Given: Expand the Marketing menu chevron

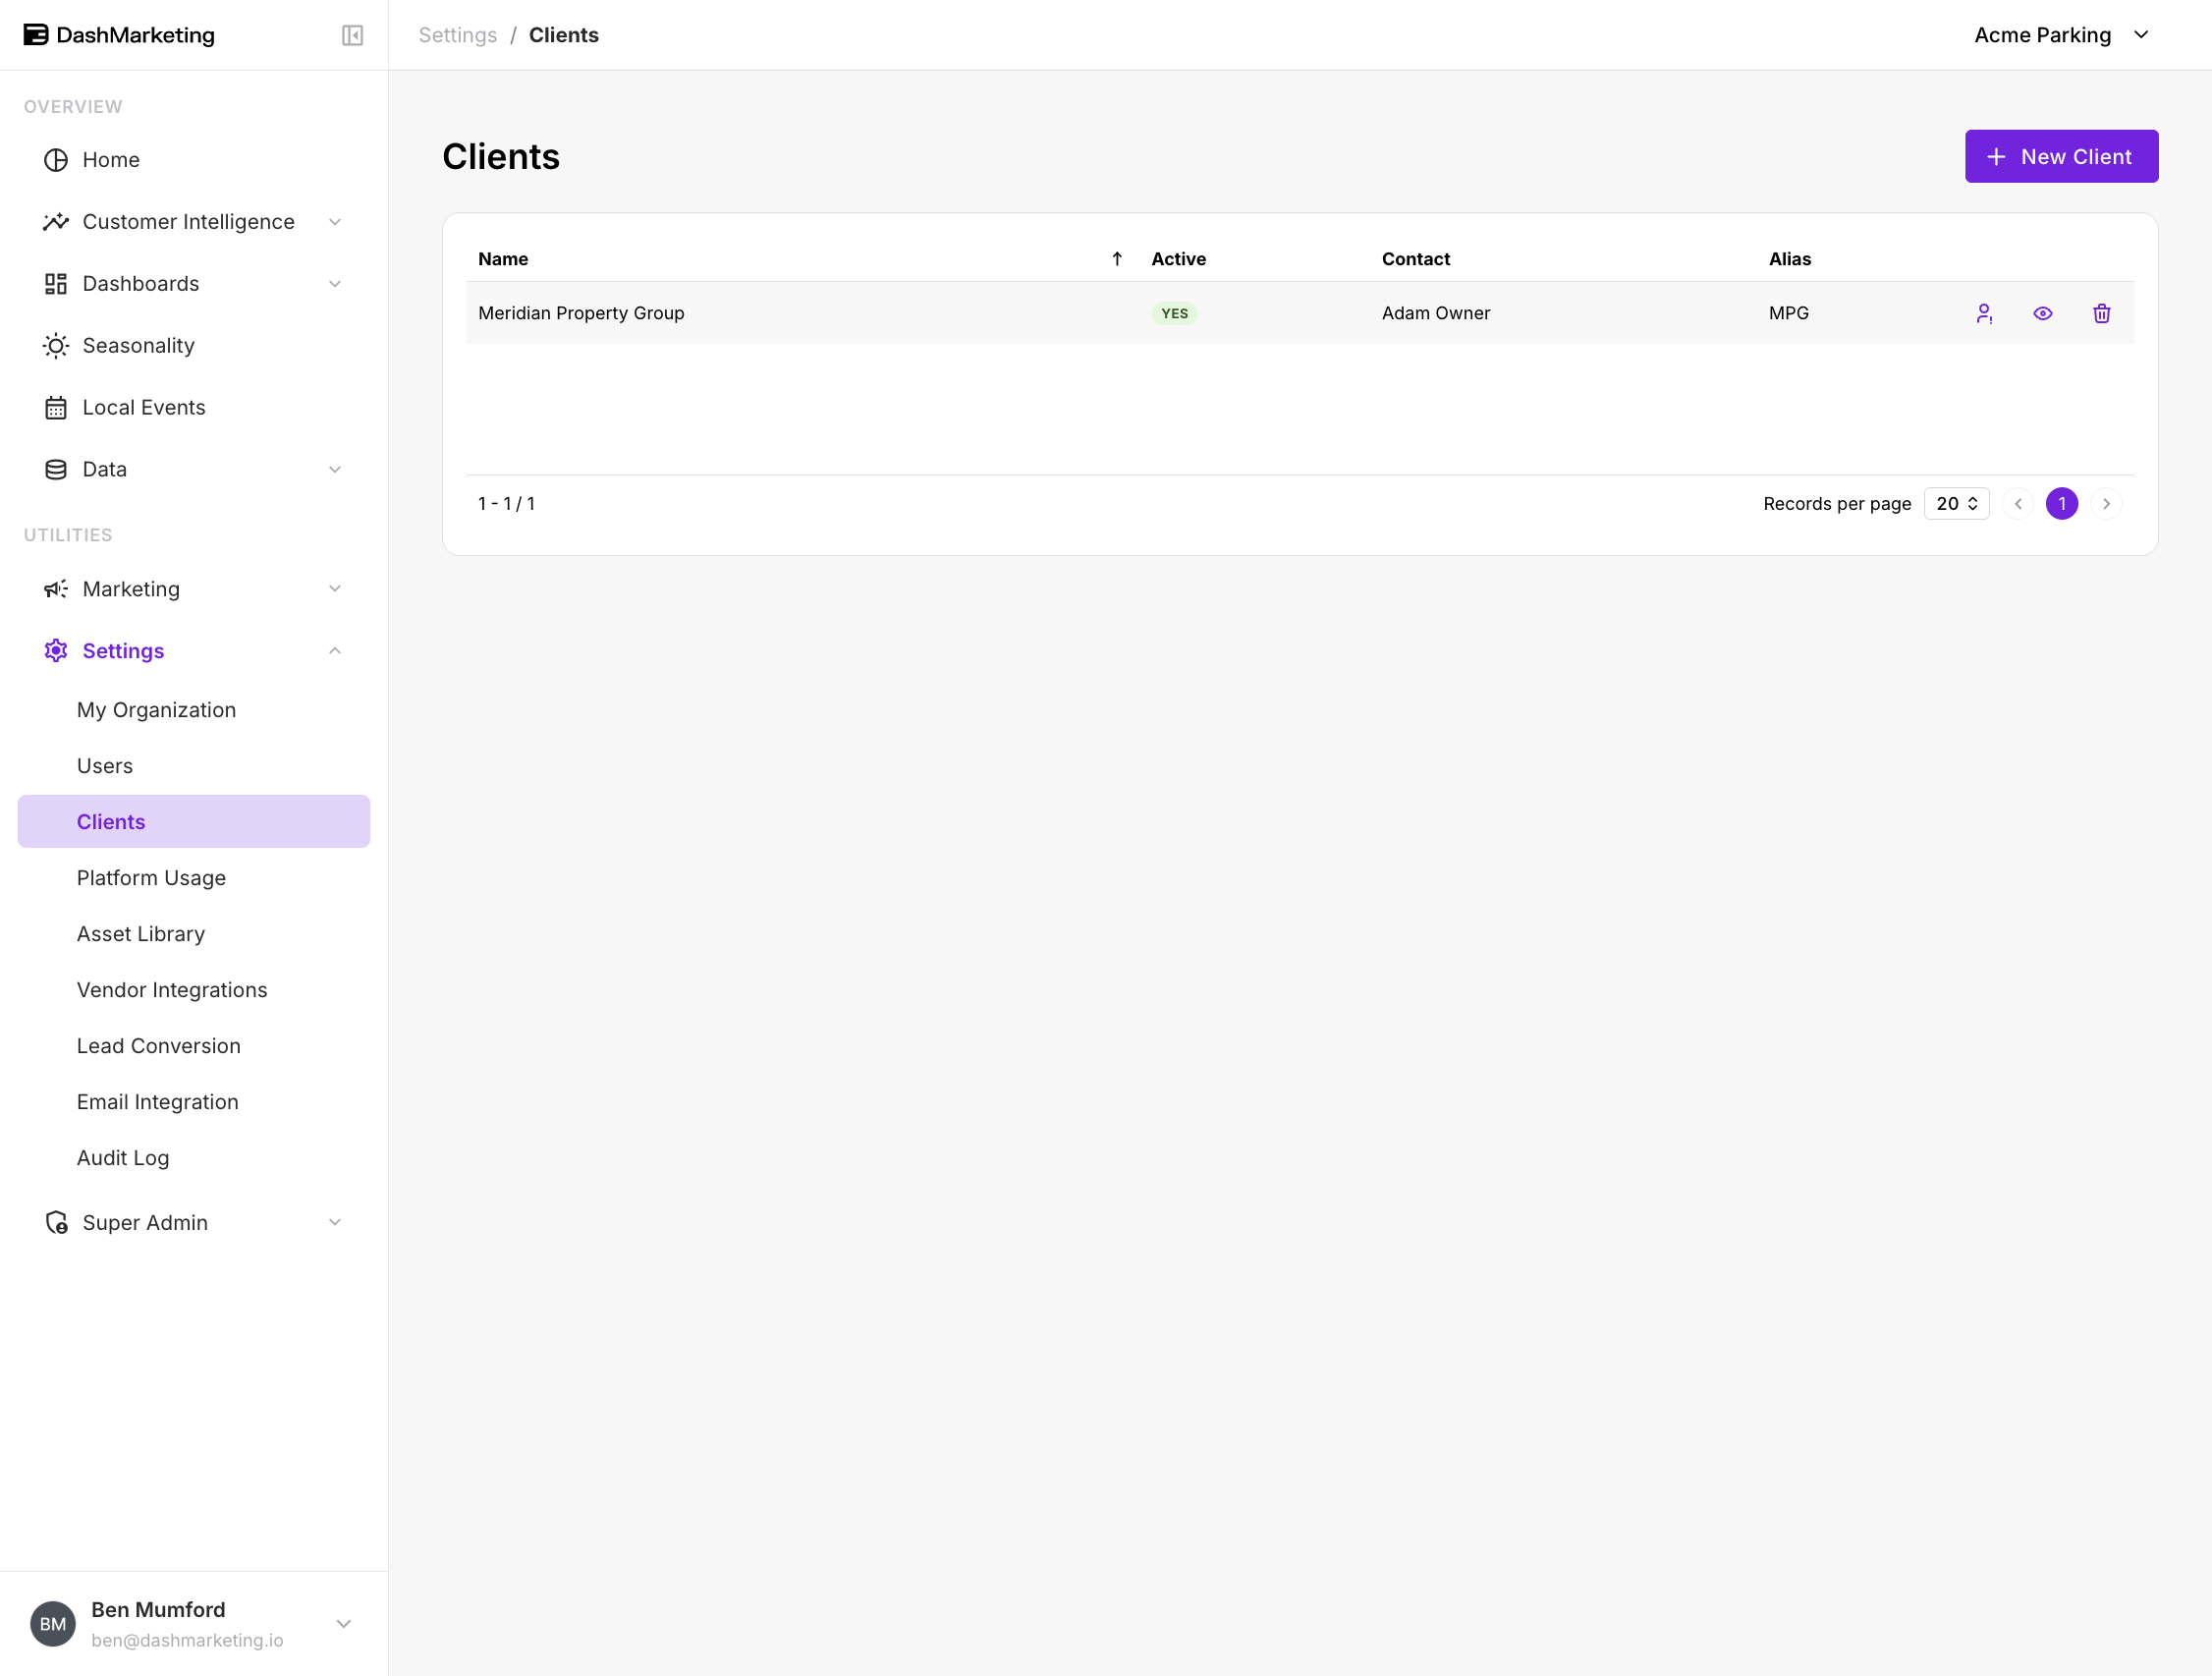Looking at the screenshot, I should [335, 589].
